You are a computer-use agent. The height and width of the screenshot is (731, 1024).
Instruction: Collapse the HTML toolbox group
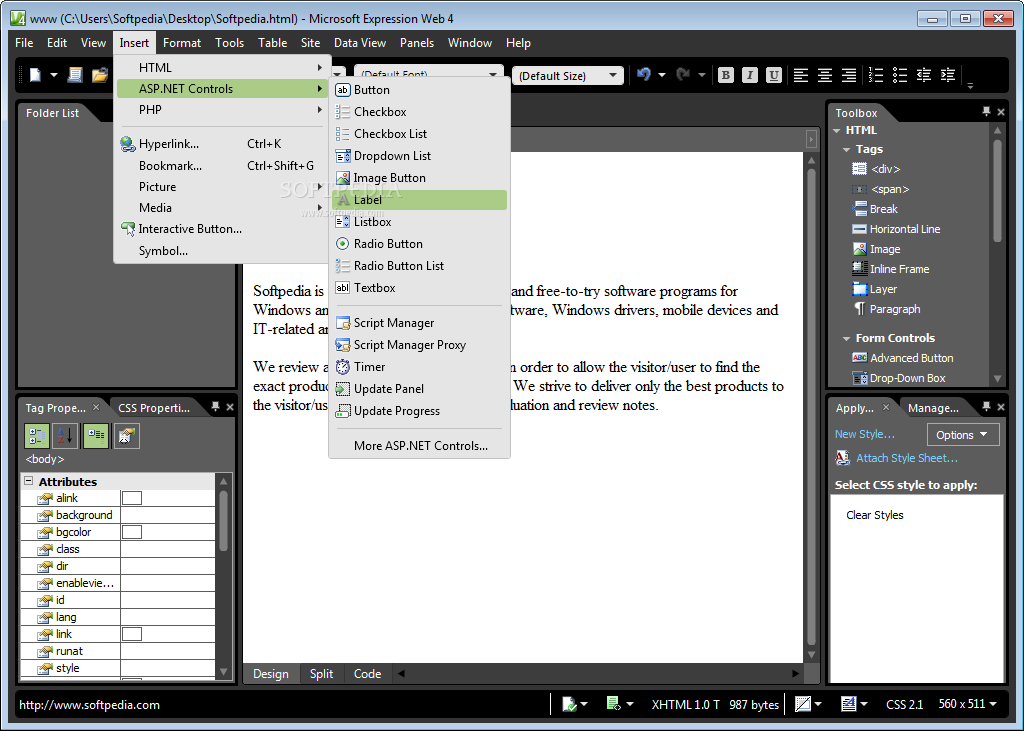pyautogui.click(x=837, y=131)
